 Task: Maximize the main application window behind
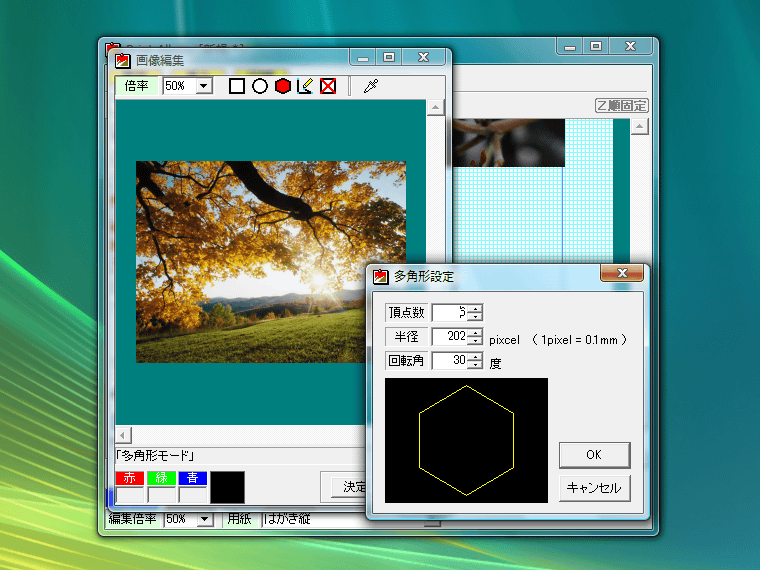point(596,46)
